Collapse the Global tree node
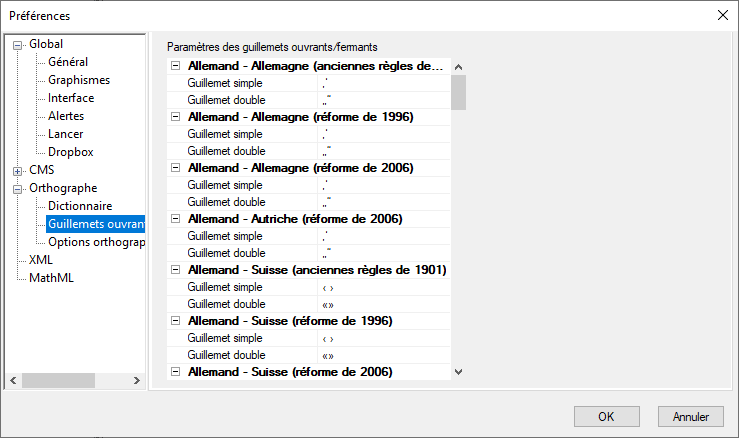Screen dimensions: 739x438 [18, 44]
